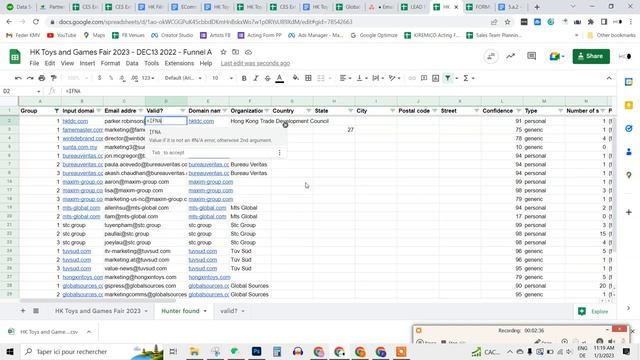Open vertical align dropdown
The image size is (640, 360).
[362, 78]
